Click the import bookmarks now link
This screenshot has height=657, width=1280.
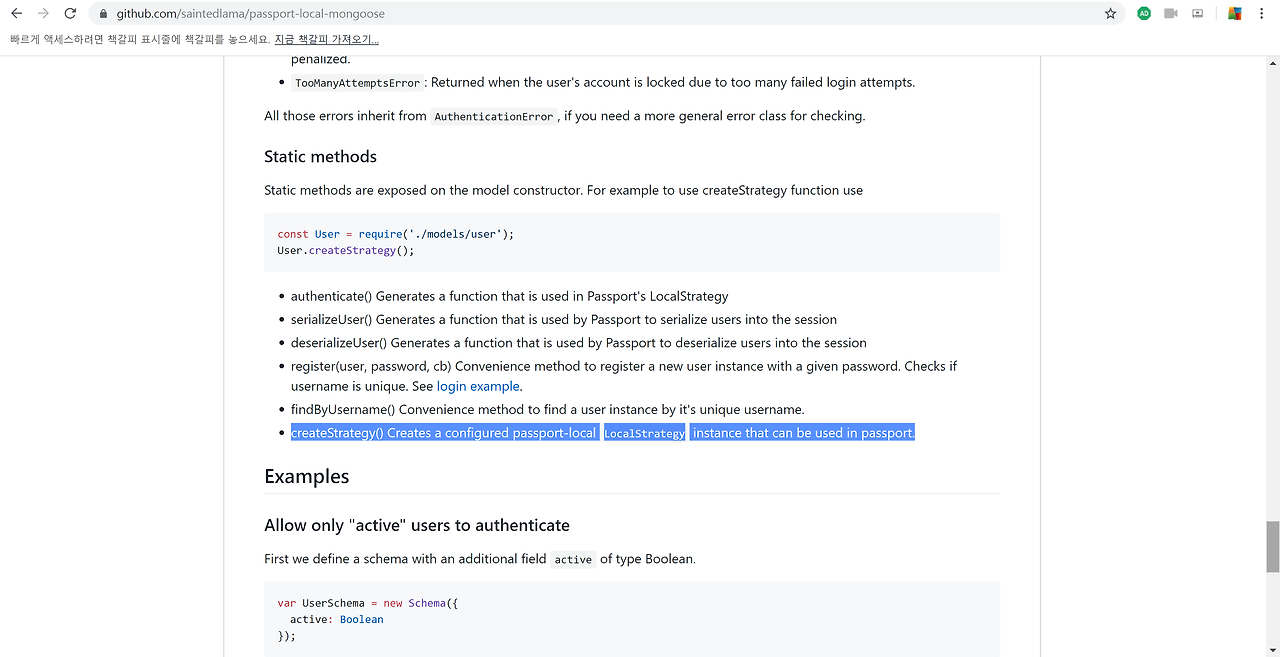point(326,39)
